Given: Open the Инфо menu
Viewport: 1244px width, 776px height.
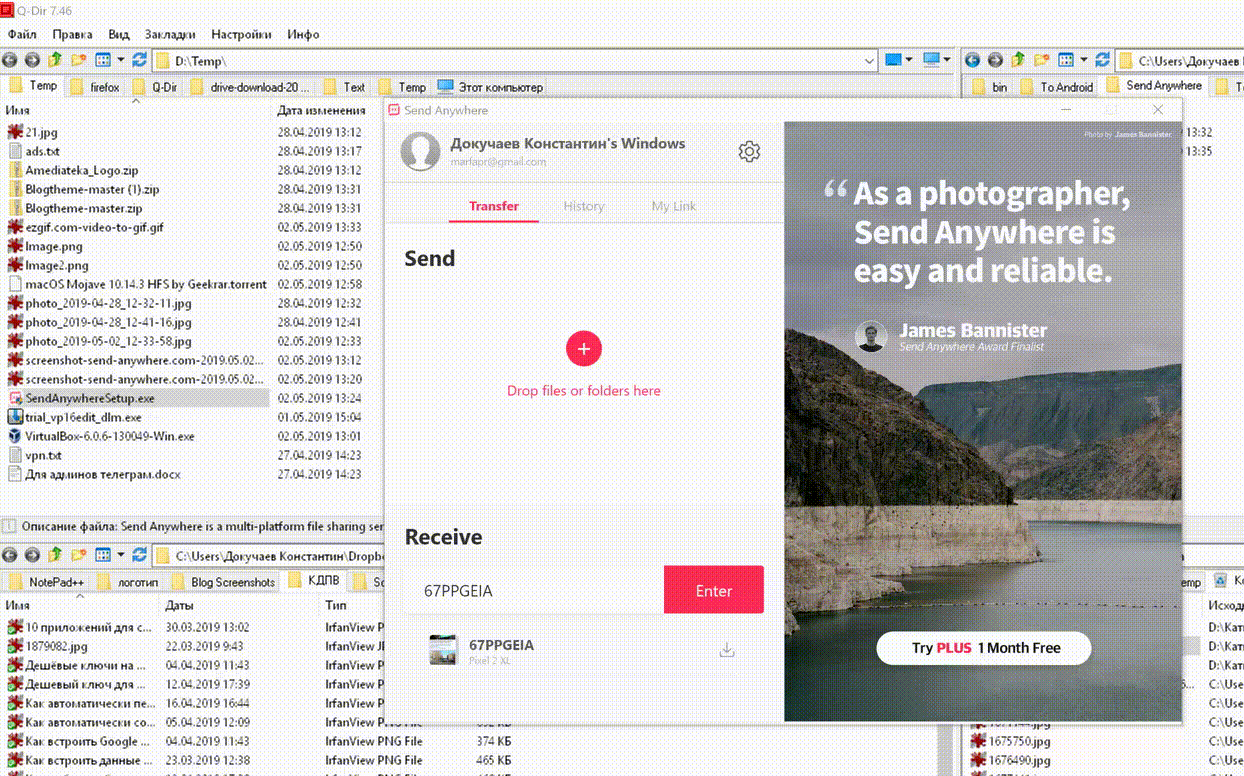Looking at the screenshot, I should 303,34.
